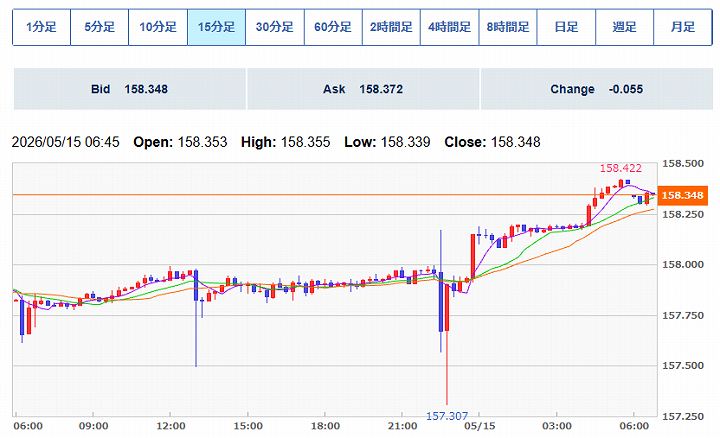Click the 158.422 high price label
The height and width of the screenshot is (438, 720).
620,168
